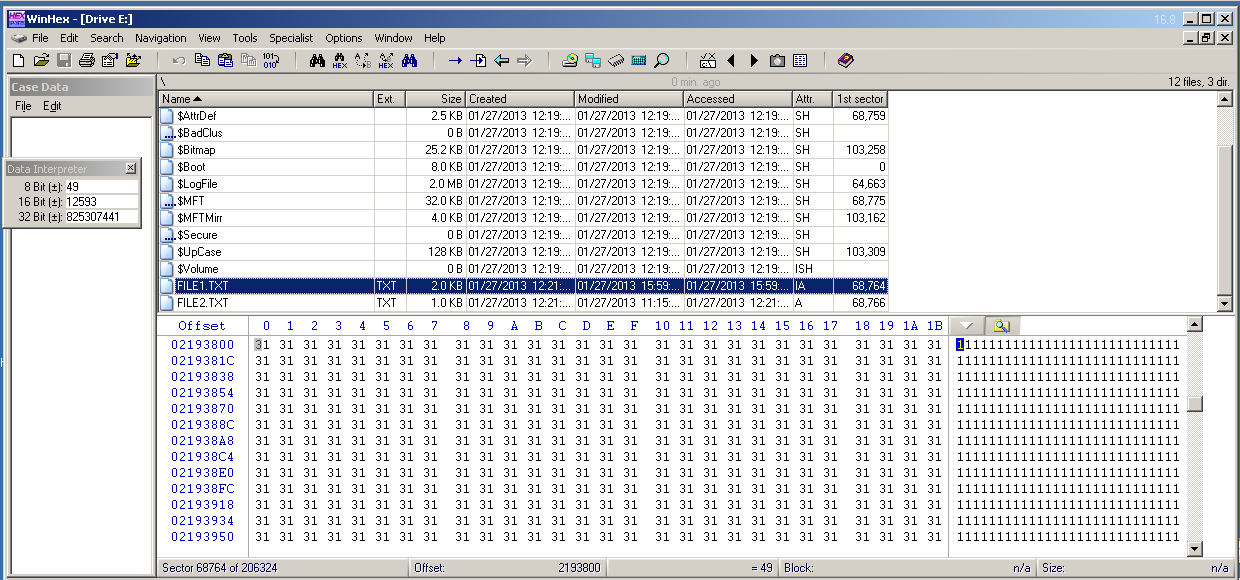
Task: Open the Navigation menu
Action: coord(160,38)
